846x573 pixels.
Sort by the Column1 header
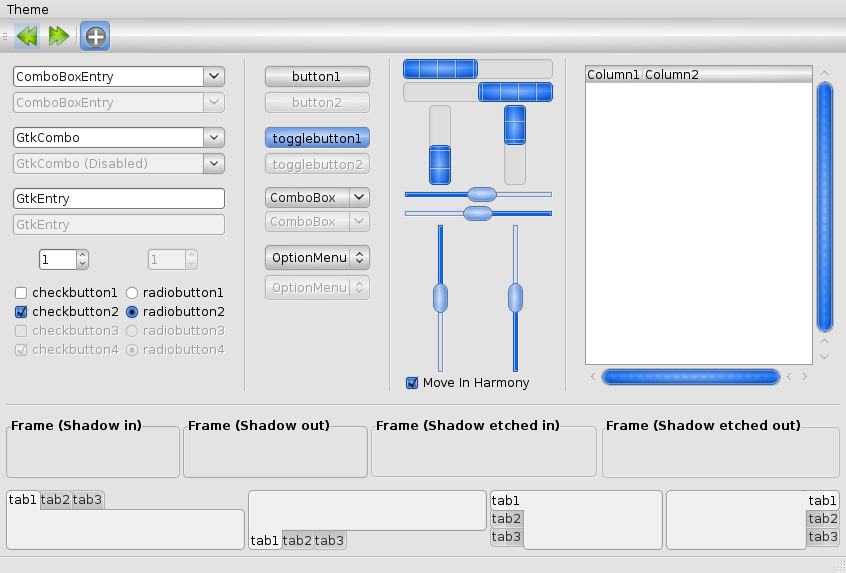[x=613, y=74]
